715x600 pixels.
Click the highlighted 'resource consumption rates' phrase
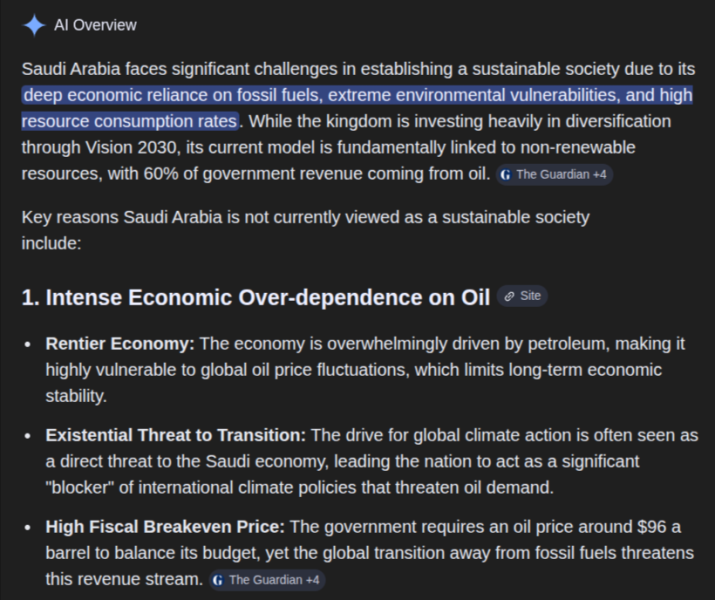click(130, 121)
